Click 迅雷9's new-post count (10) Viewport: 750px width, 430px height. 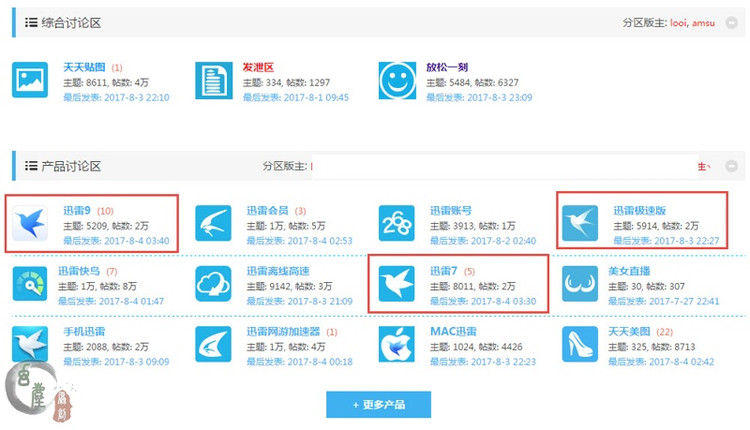click(x=105, y=211)
